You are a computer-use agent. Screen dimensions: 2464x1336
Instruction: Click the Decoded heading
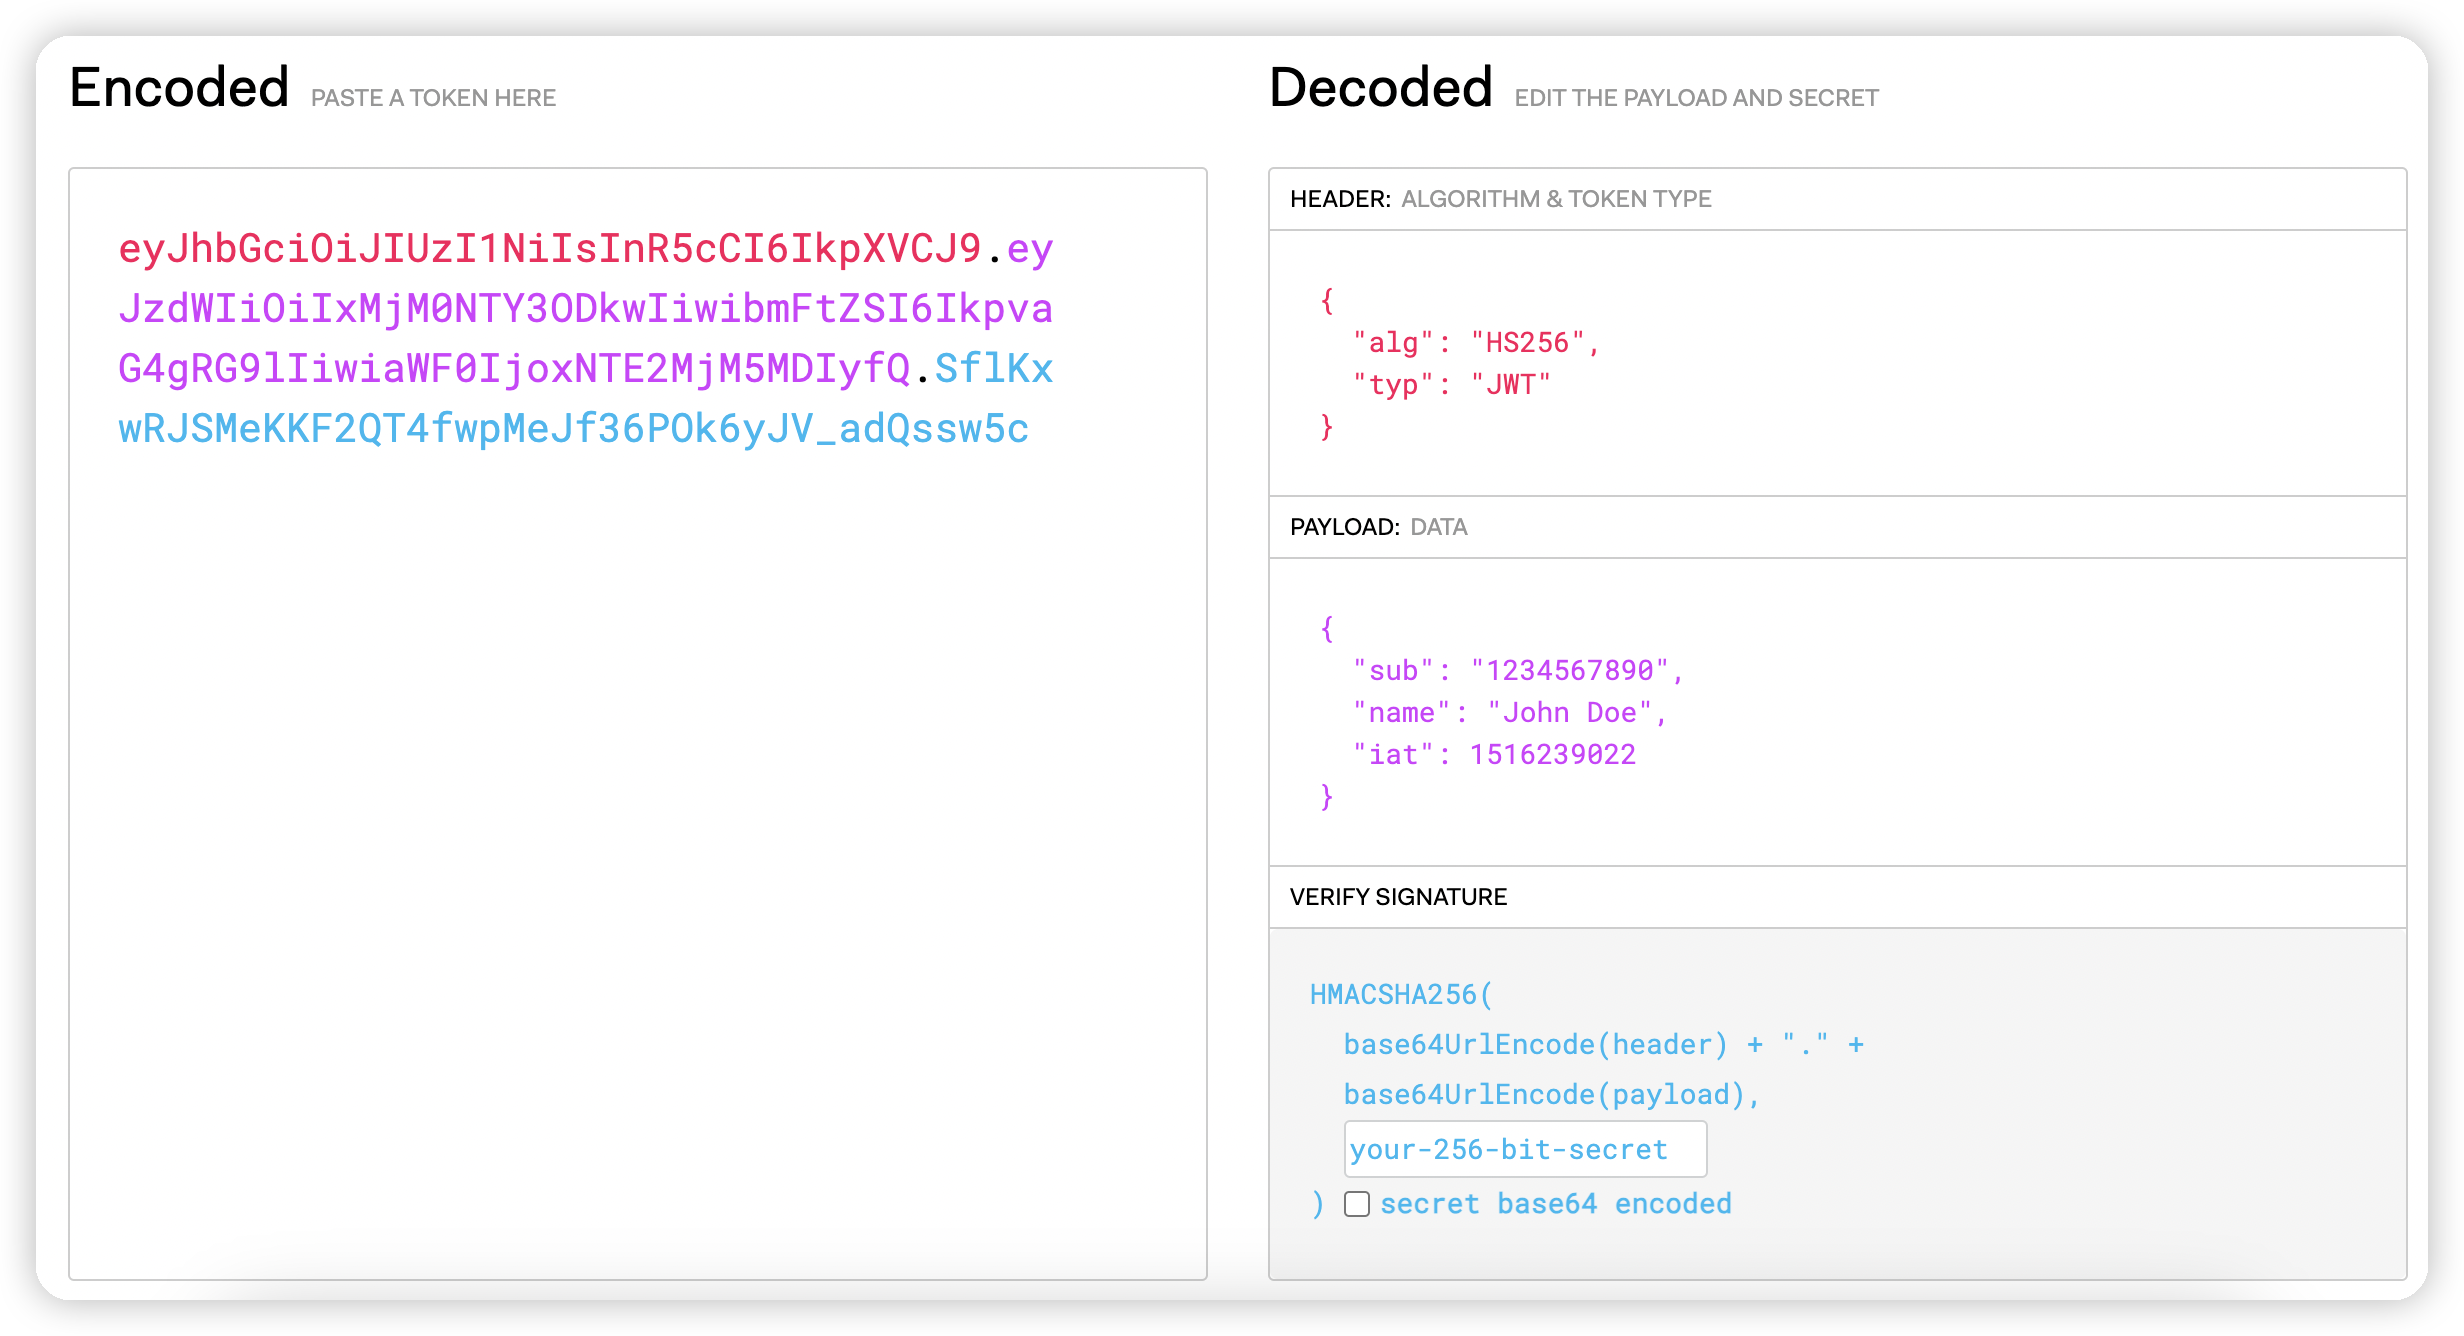[1380, 88]
